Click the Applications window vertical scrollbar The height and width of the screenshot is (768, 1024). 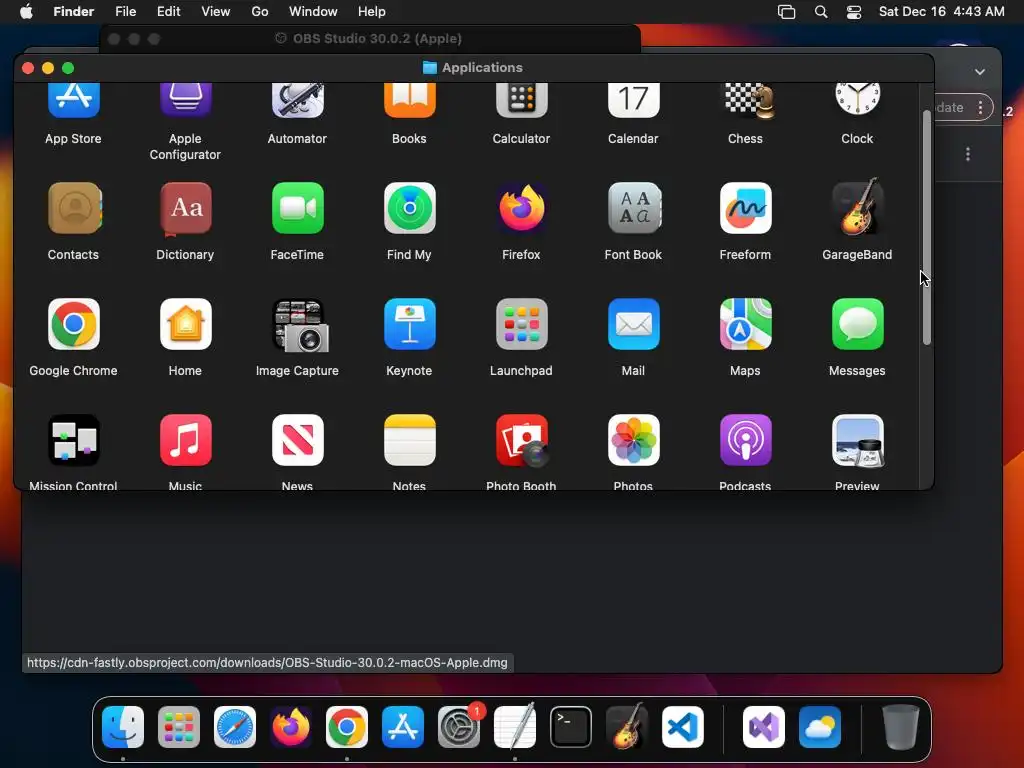coord(926,227)
